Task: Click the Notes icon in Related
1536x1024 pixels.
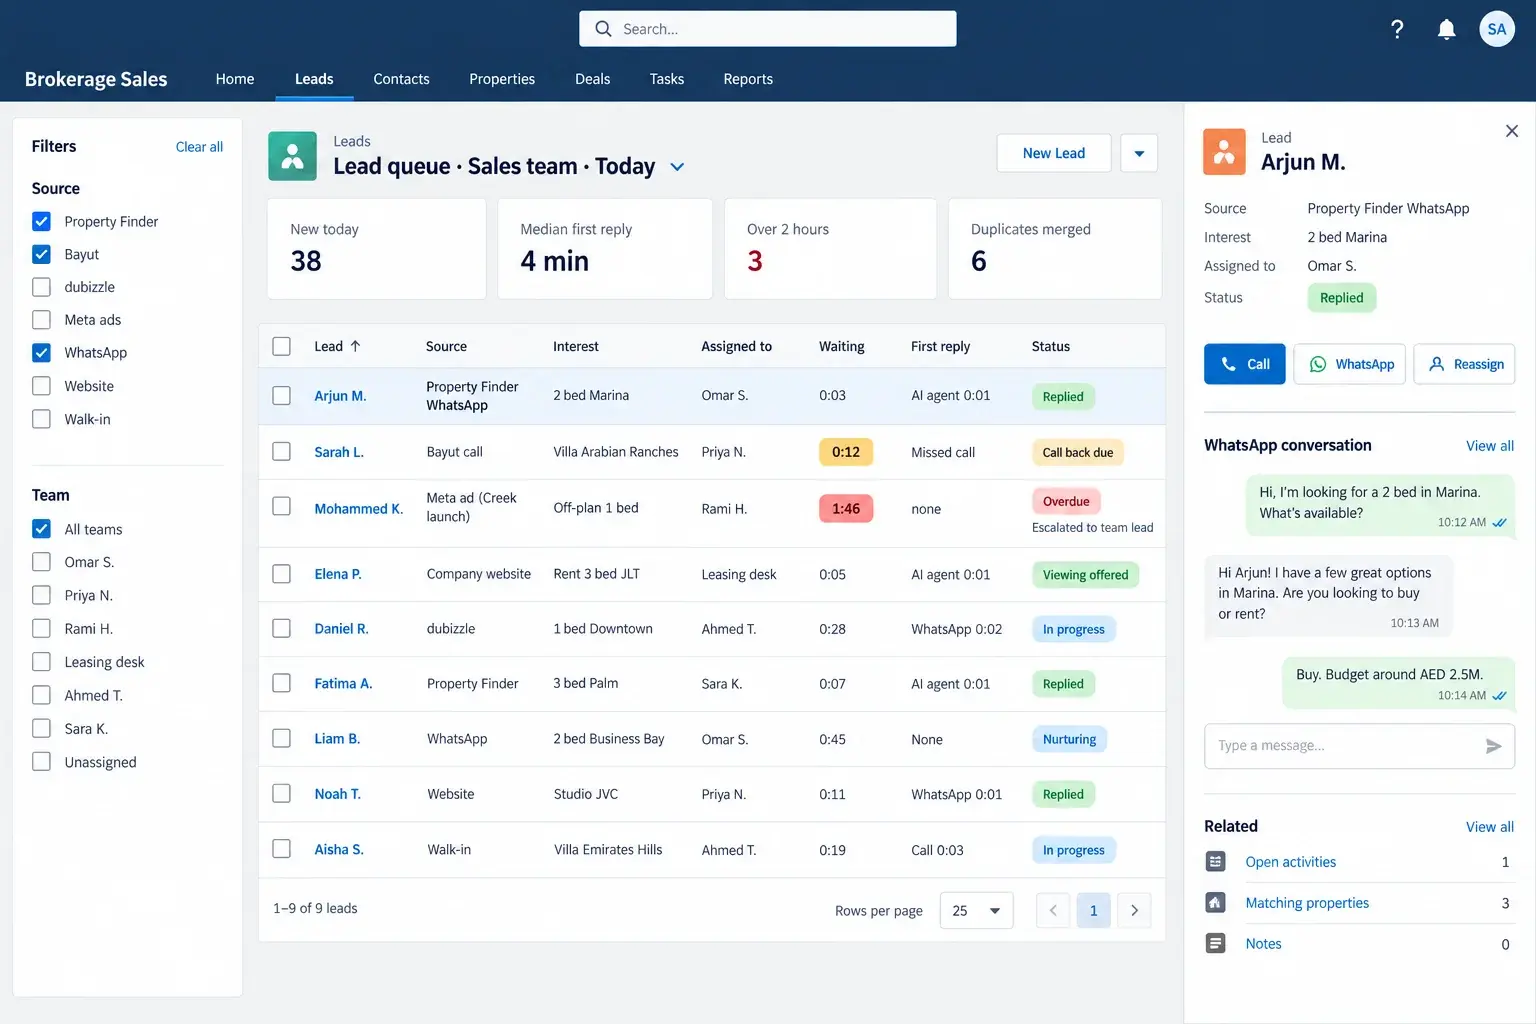Action: (1215, 944)
